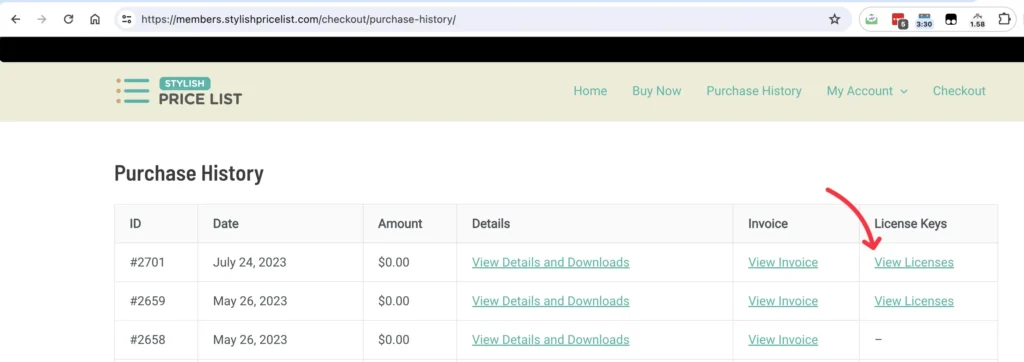Click the Date column header
This screenshot has height=362, width=1024.
pos(280,223)
